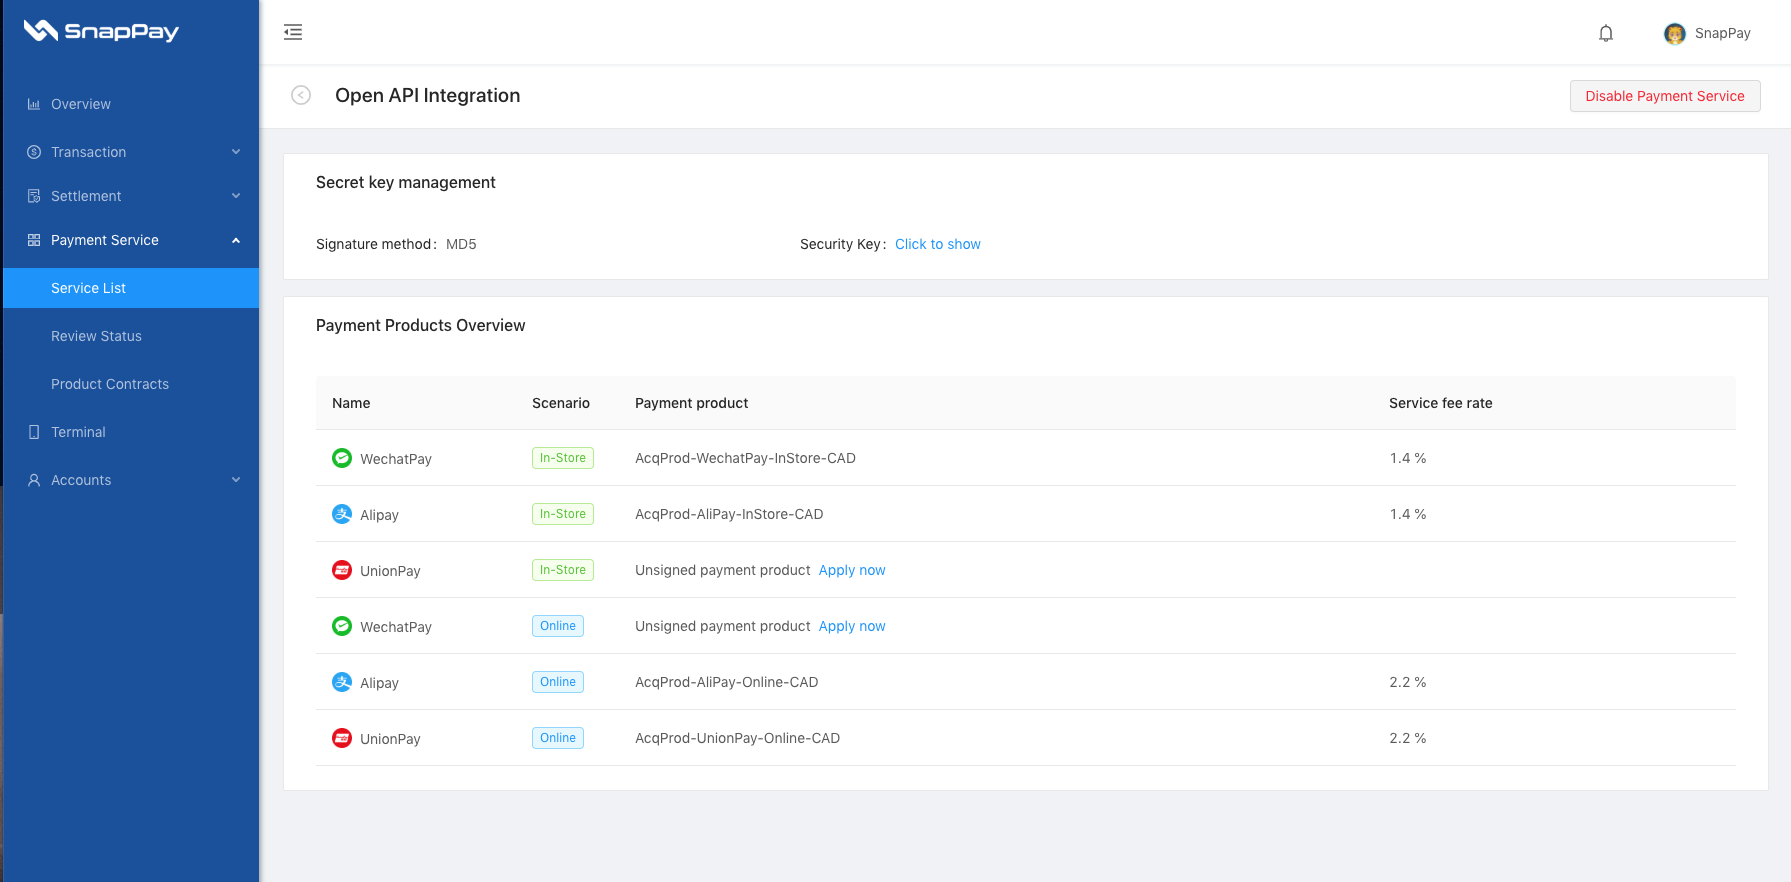
Task: Click the SnapPay logo
Action: pos(101,31)
